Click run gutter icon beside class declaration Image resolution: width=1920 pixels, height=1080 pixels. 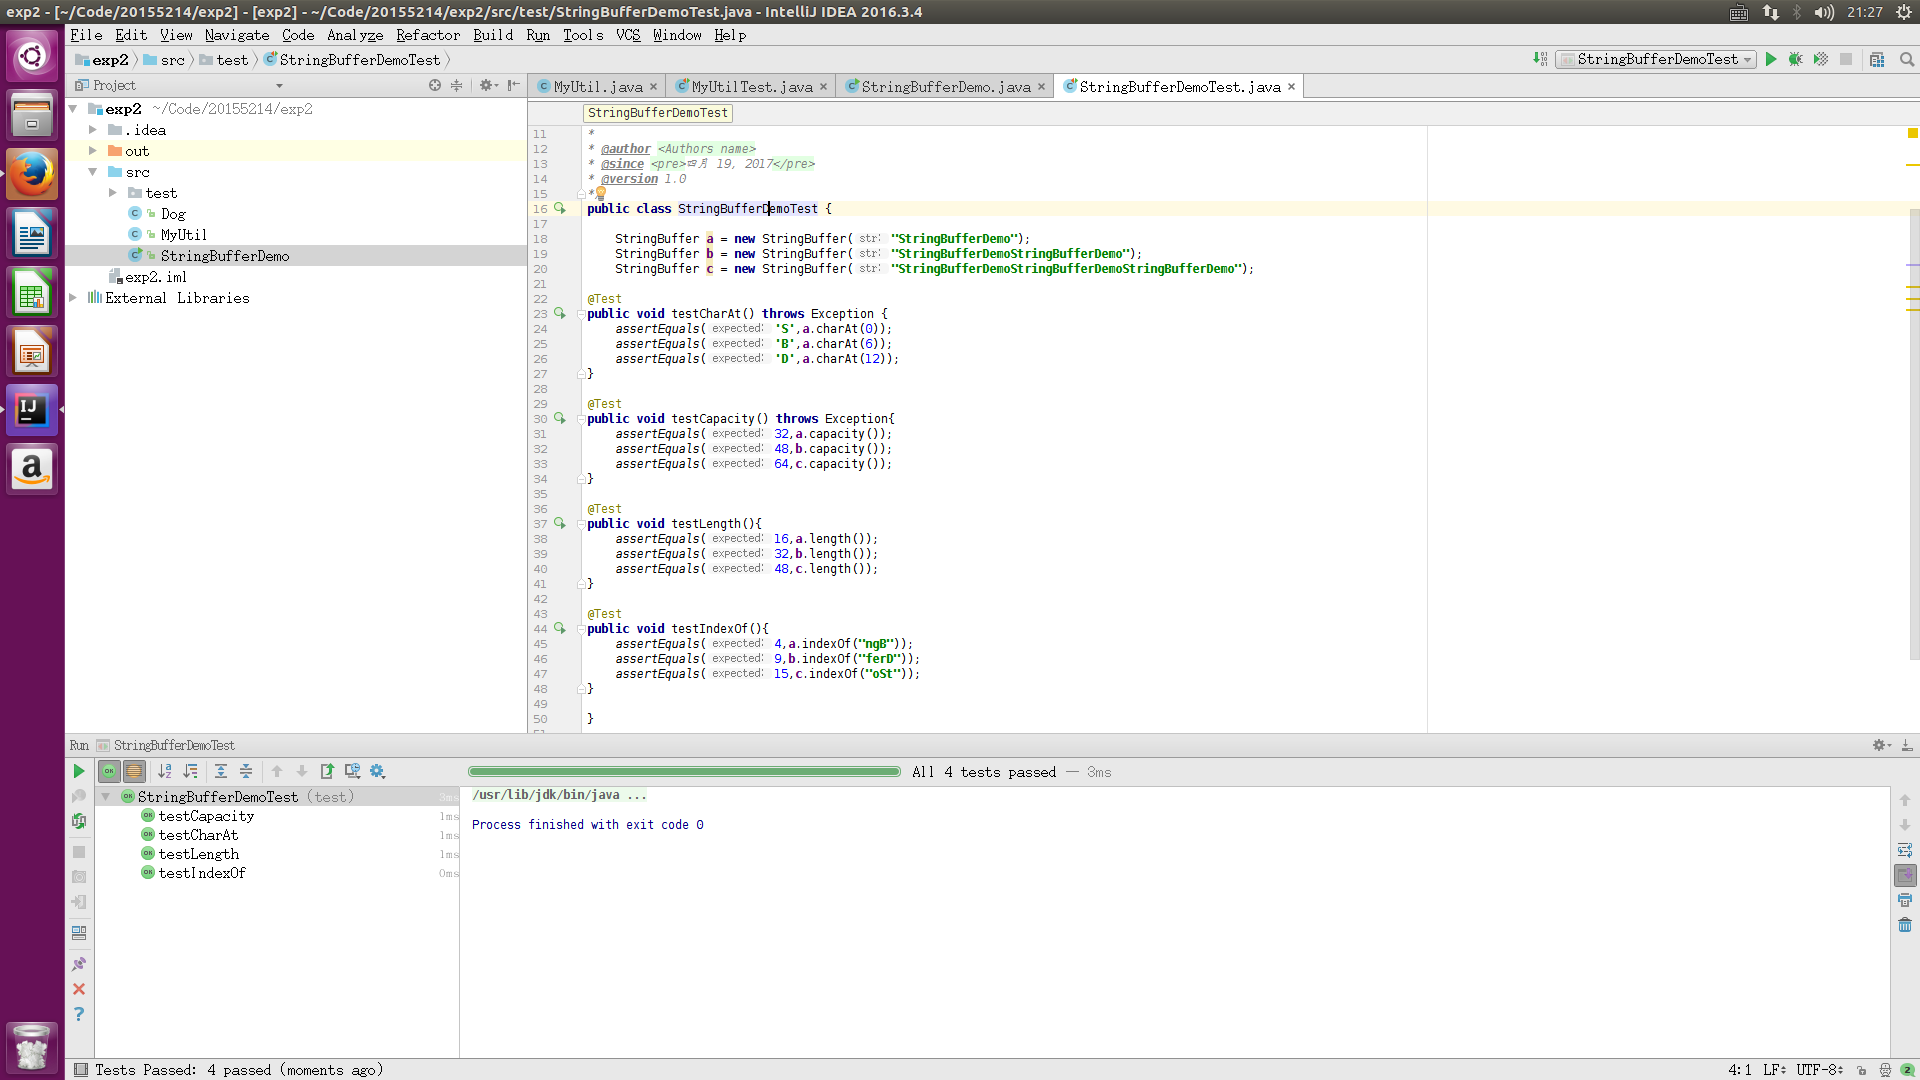[560, 209]
